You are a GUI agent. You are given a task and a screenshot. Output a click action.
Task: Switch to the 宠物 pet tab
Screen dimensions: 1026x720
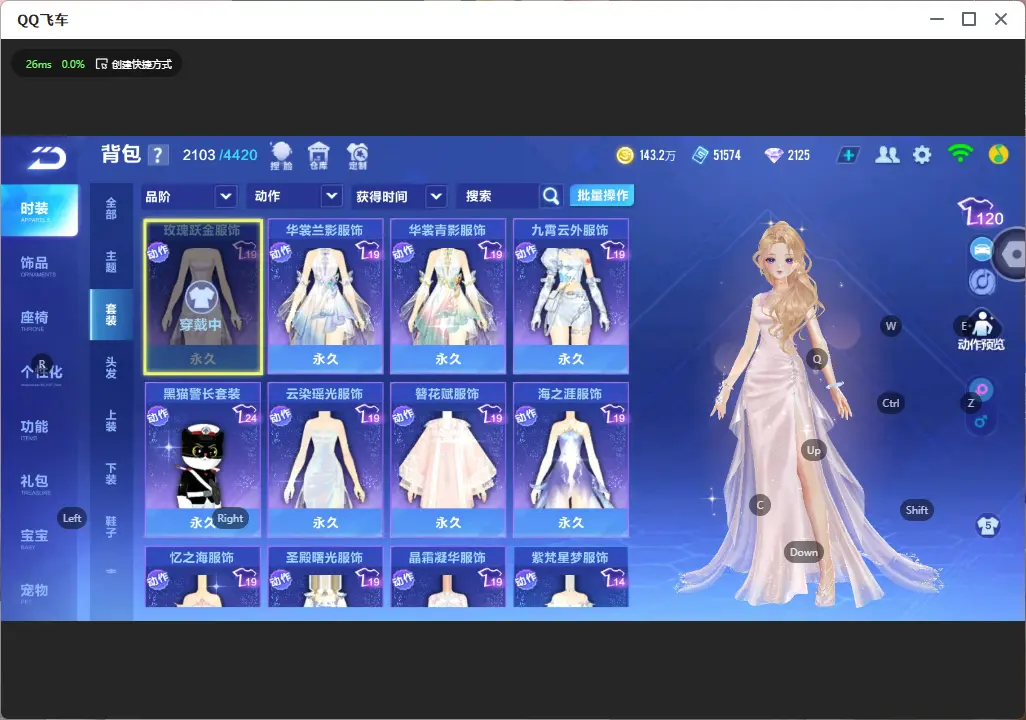coord(39,592)
